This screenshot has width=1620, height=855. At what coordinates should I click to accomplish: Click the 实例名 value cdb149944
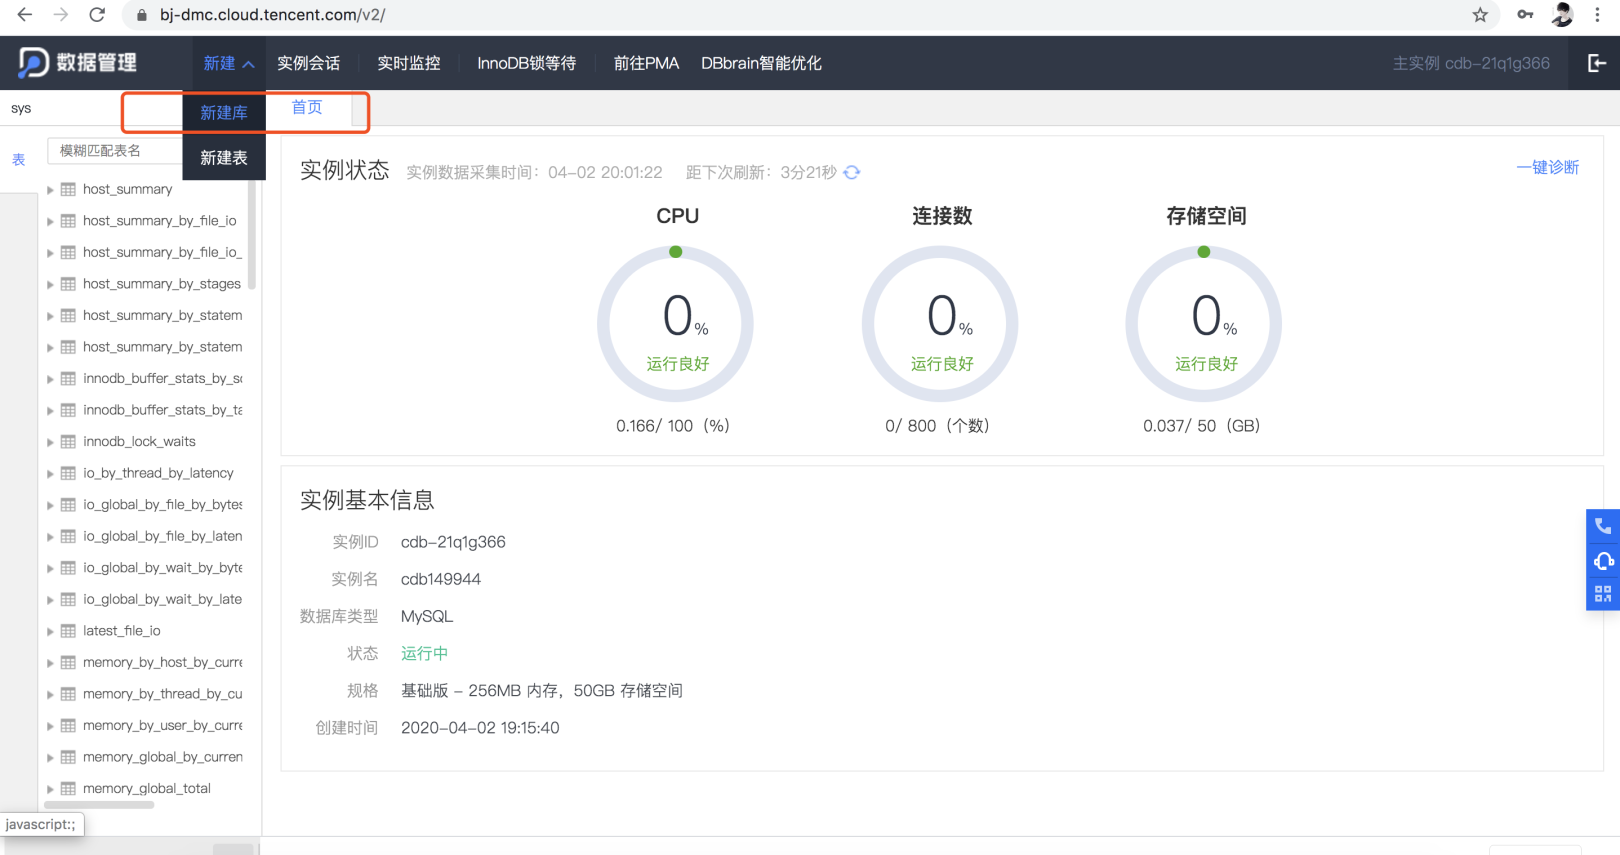[x=441, y=579]
